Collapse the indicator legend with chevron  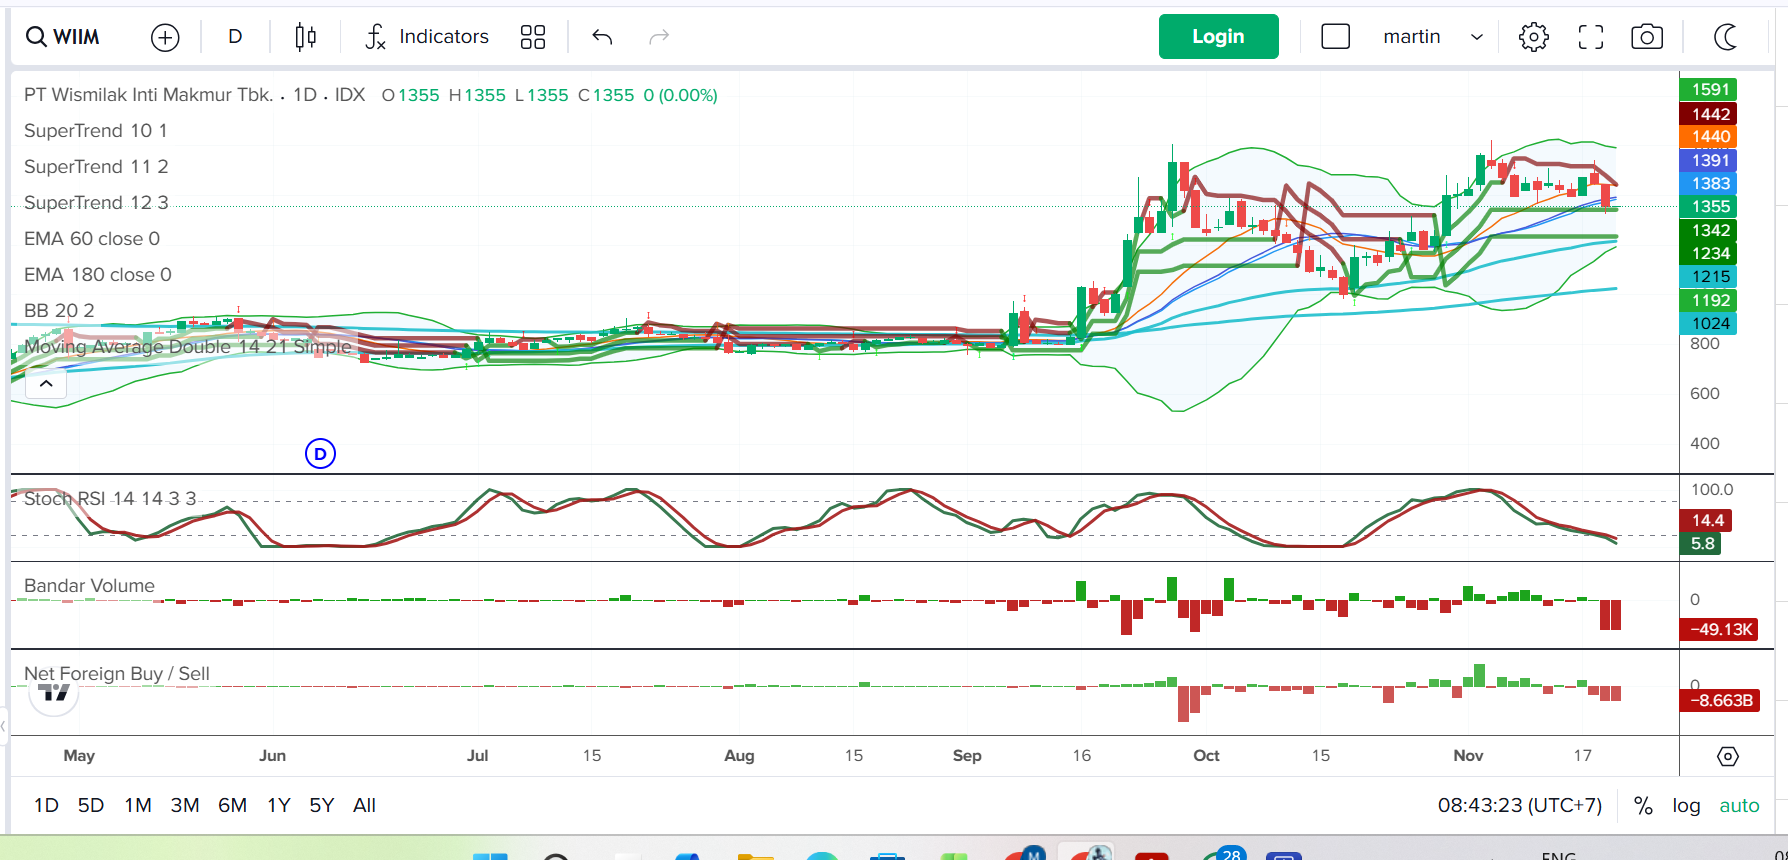click(x=46, y=383)
